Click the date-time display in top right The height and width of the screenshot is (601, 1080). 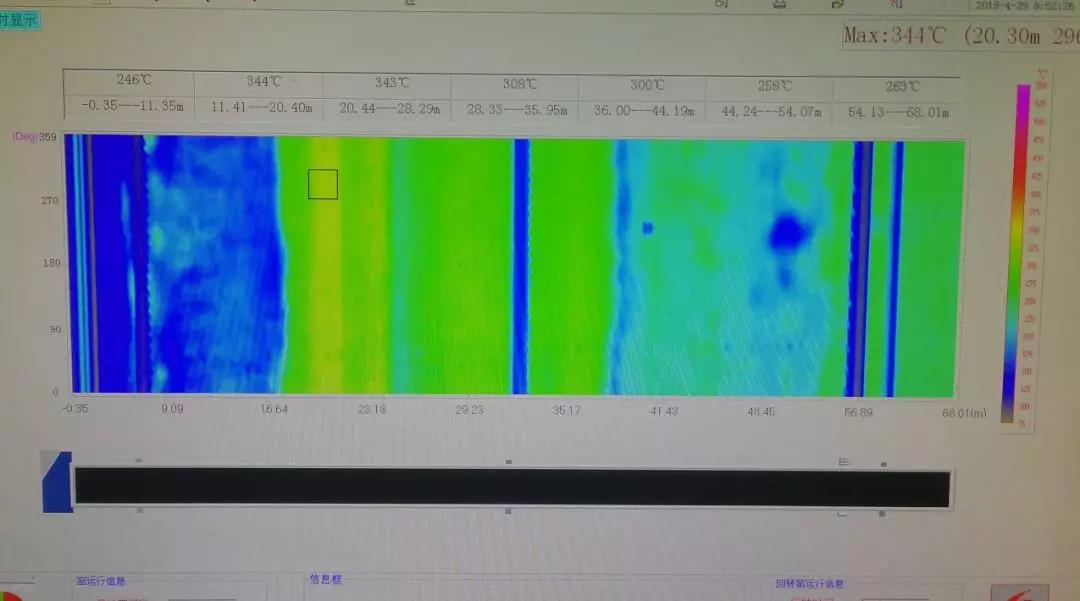pos(1024,5)
